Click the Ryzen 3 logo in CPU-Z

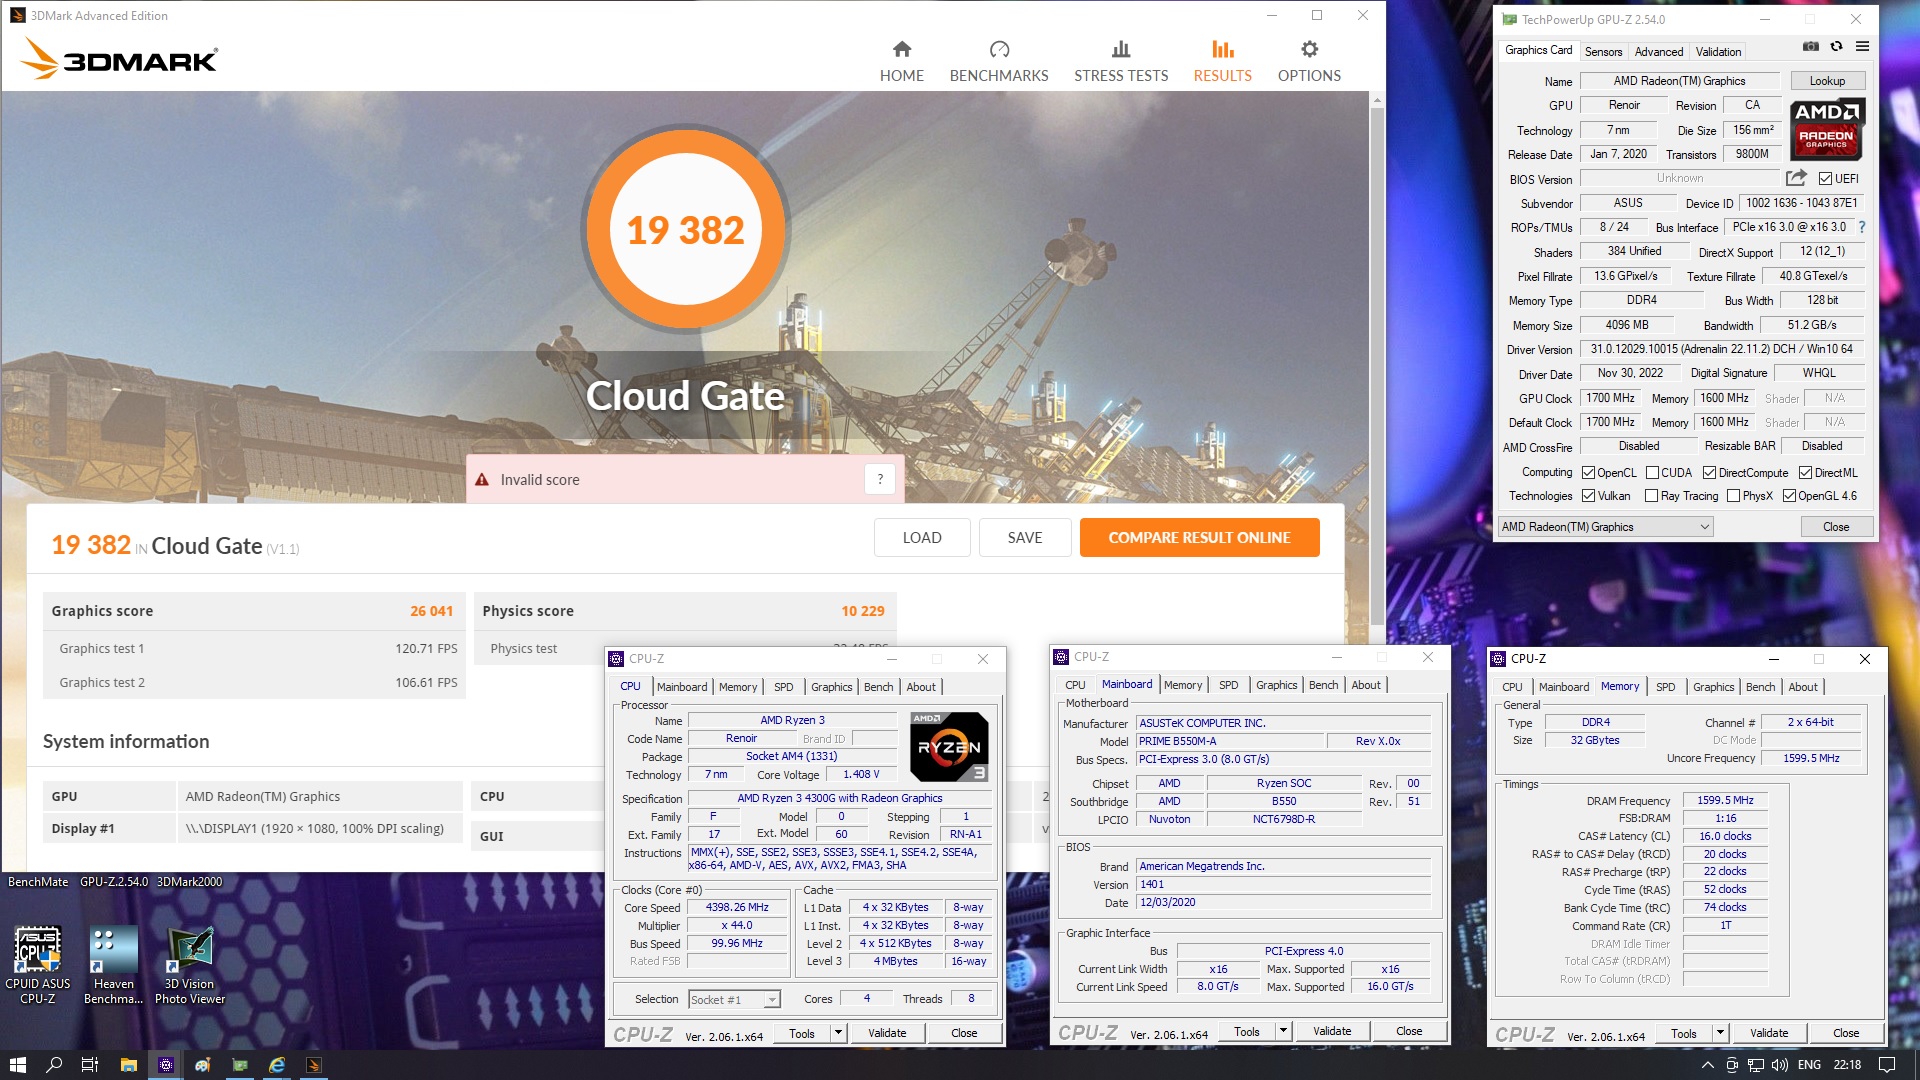coord(949,746)
